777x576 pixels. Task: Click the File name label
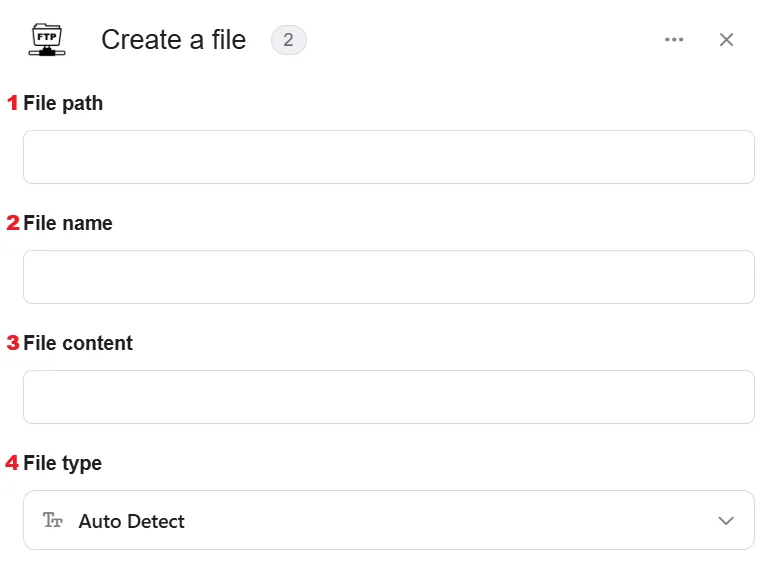68,223
